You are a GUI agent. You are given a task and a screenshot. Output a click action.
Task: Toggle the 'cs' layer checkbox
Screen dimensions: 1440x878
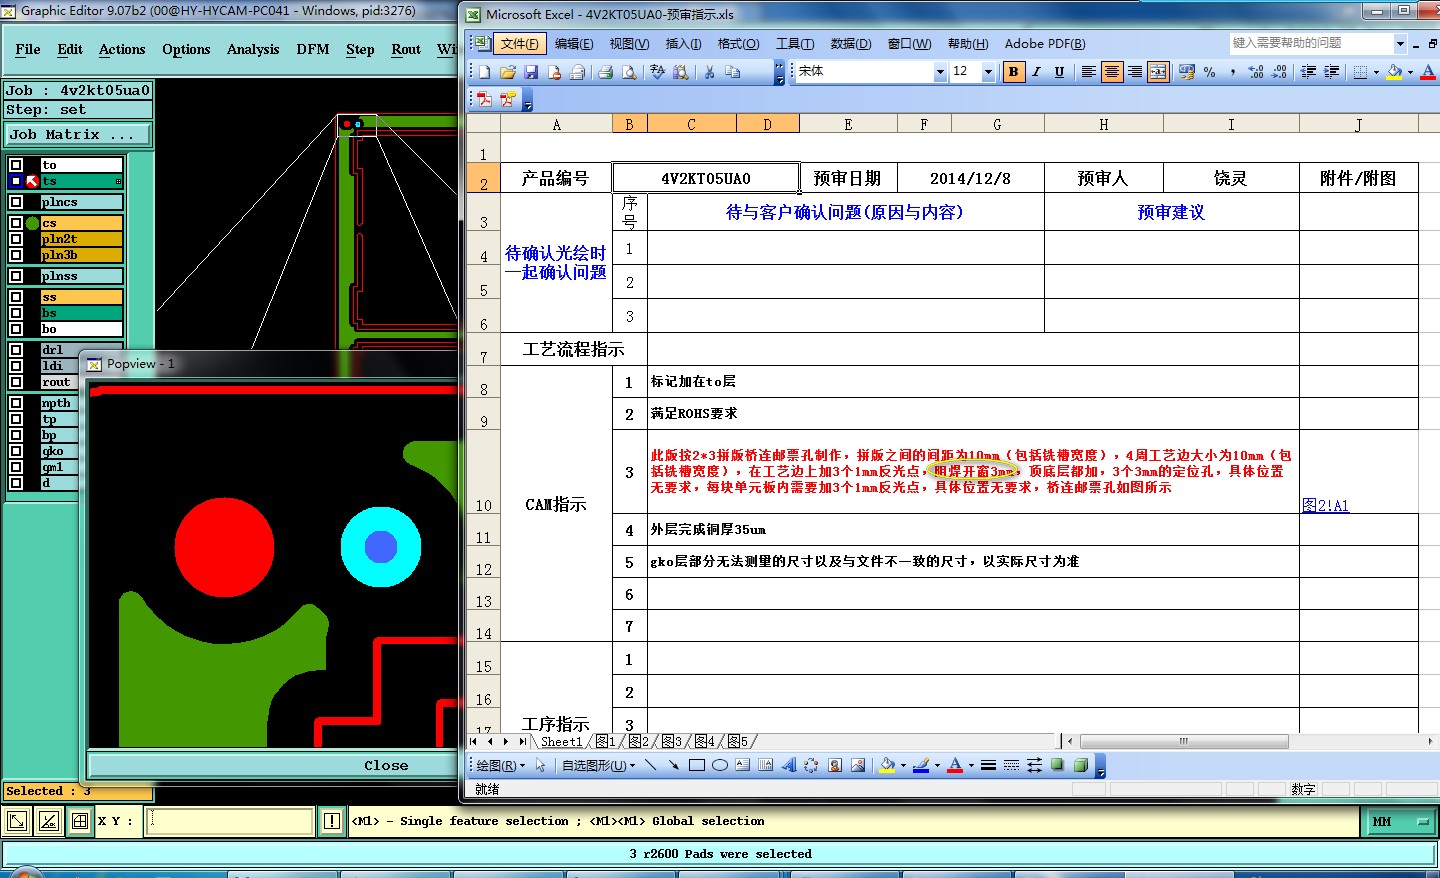click(x=16, y=223)
